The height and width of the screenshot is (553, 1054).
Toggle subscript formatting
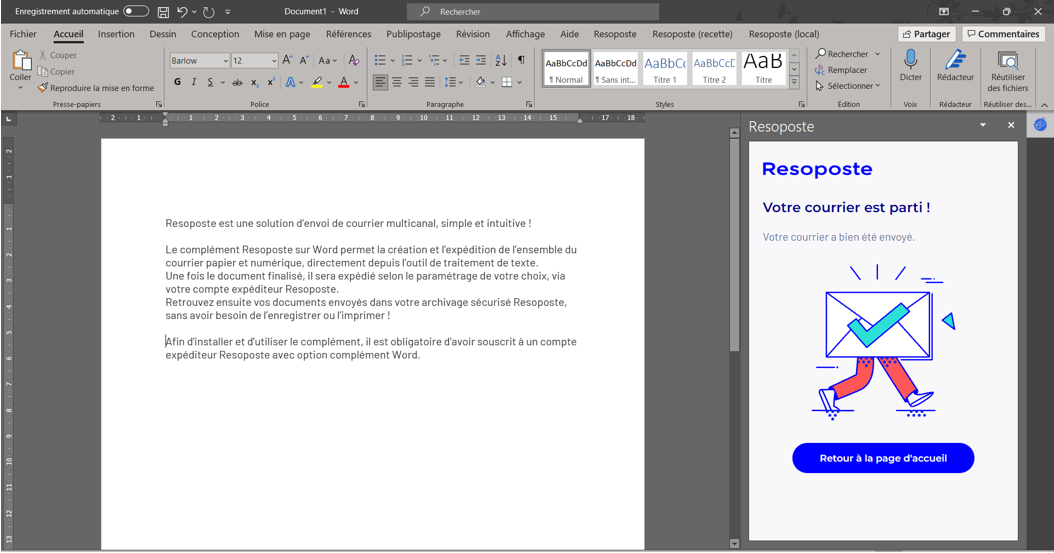tap(255, 82)
